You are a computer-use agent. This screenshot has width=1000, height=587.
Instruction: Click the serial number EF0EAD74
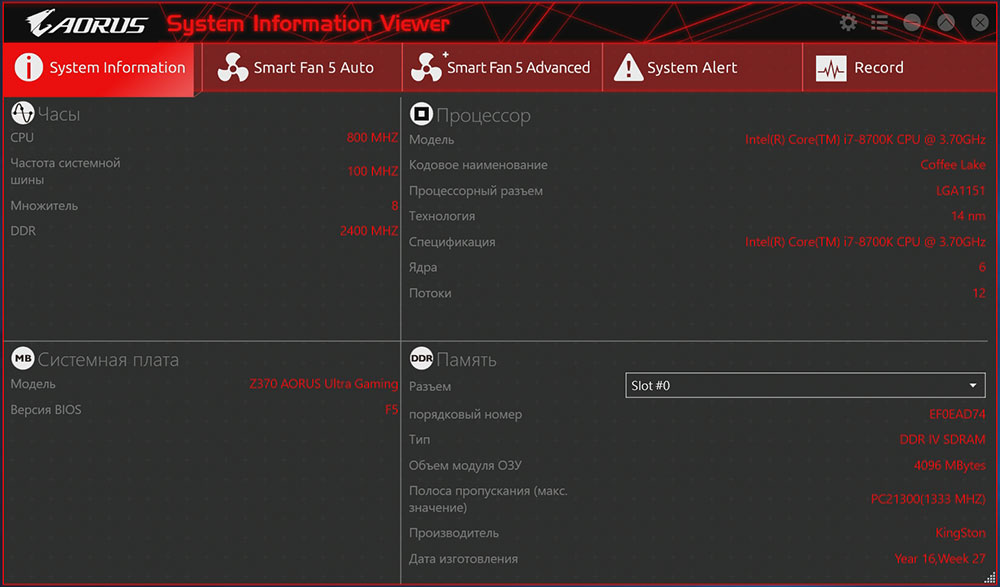tap(957, 414)
